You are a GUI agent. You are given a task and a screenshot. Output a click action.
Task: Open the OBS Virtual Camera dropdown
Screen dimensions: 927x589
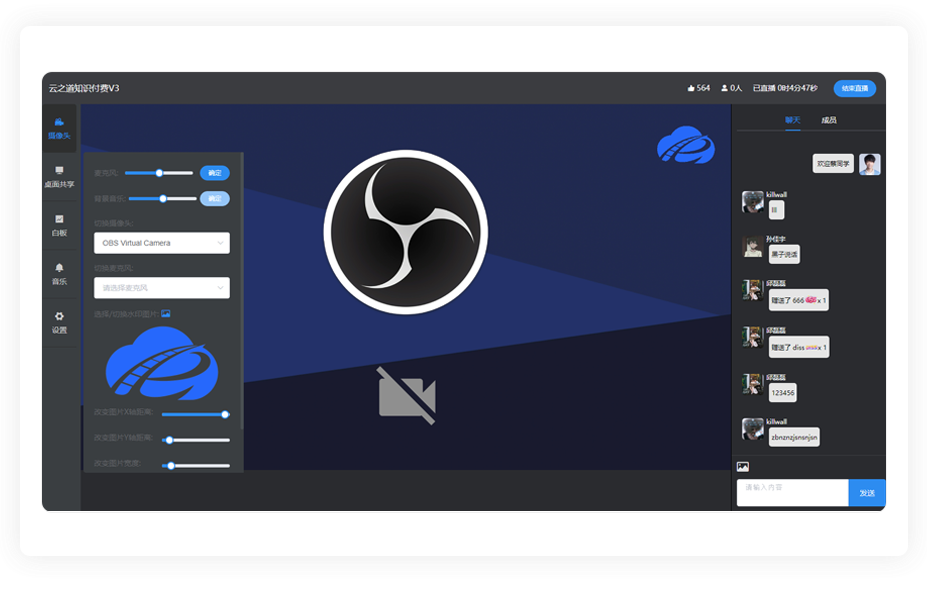click(161, 243)
